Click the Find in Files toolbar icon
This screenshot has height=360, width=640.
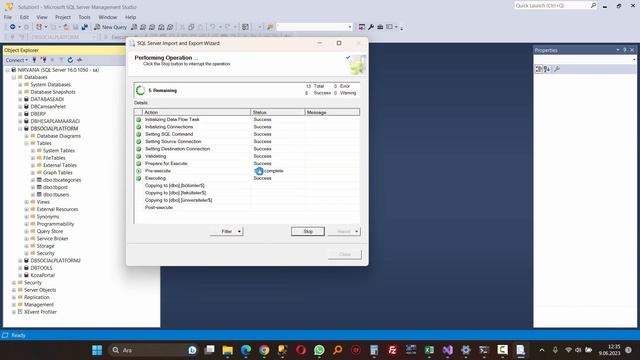pyautogui.click(x=270, y=27)
